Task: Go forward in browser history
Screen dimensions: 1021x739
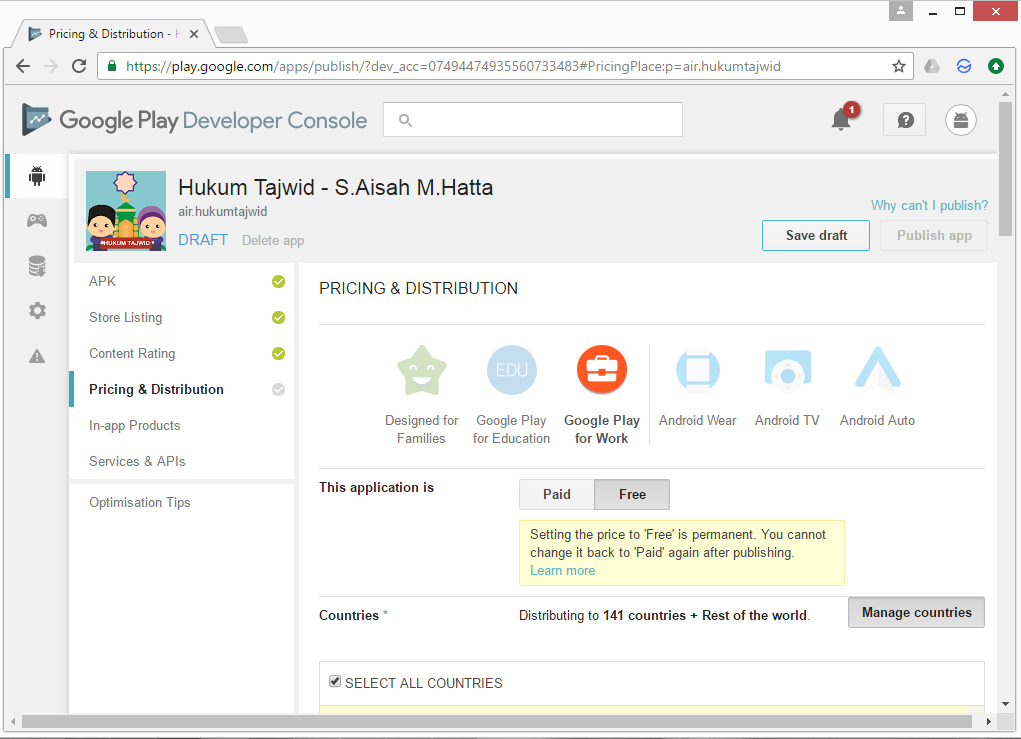Action: coord(51,66)
